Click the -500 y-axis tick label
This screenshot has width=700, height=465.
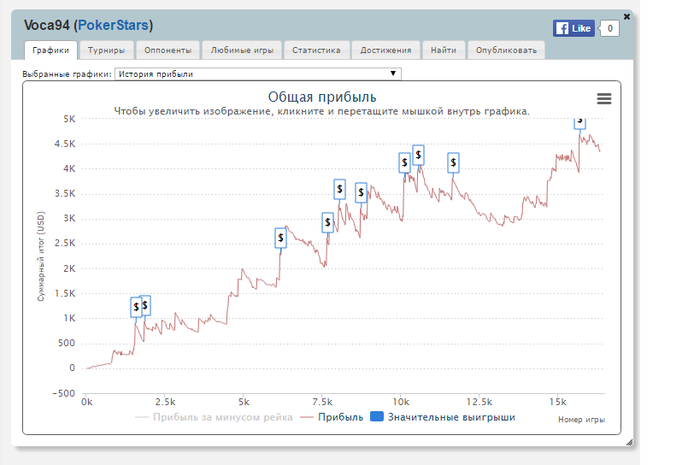pos(64,394)
